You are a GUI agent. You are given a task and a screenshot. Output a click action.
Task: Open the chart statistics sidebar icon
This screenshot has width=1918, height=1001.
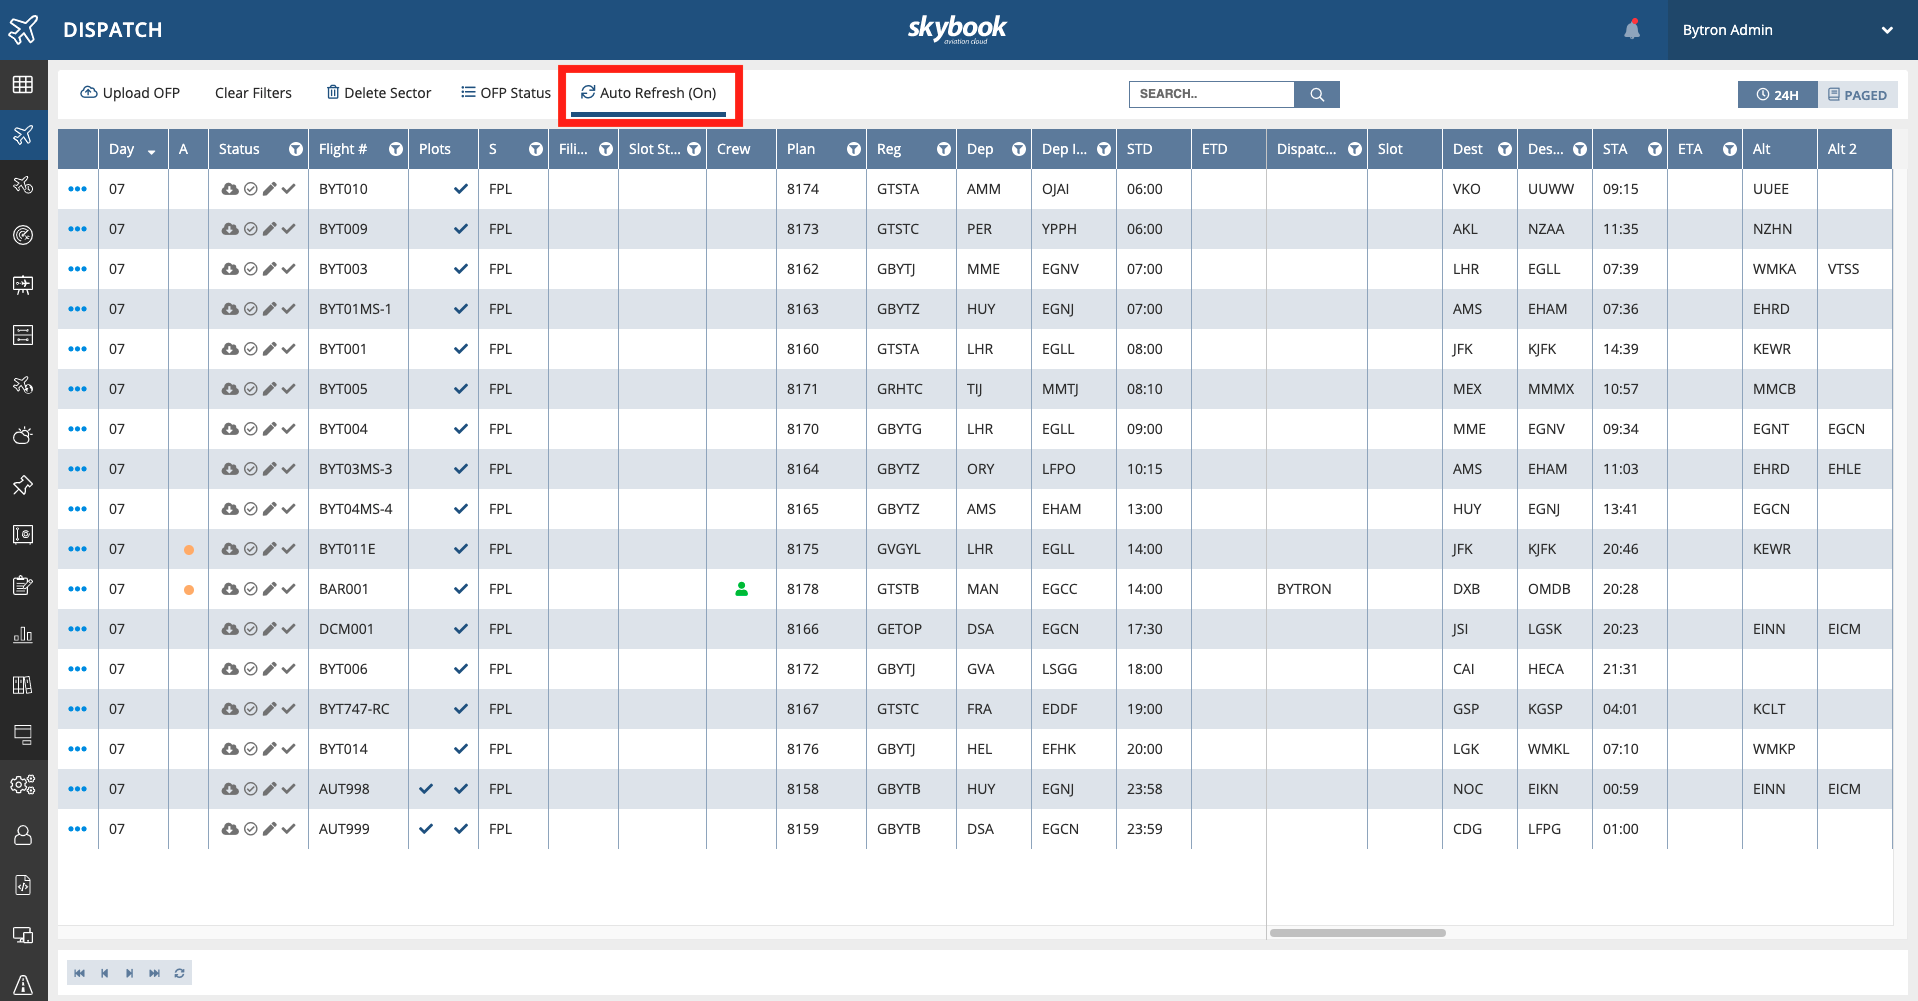point(23,635)
